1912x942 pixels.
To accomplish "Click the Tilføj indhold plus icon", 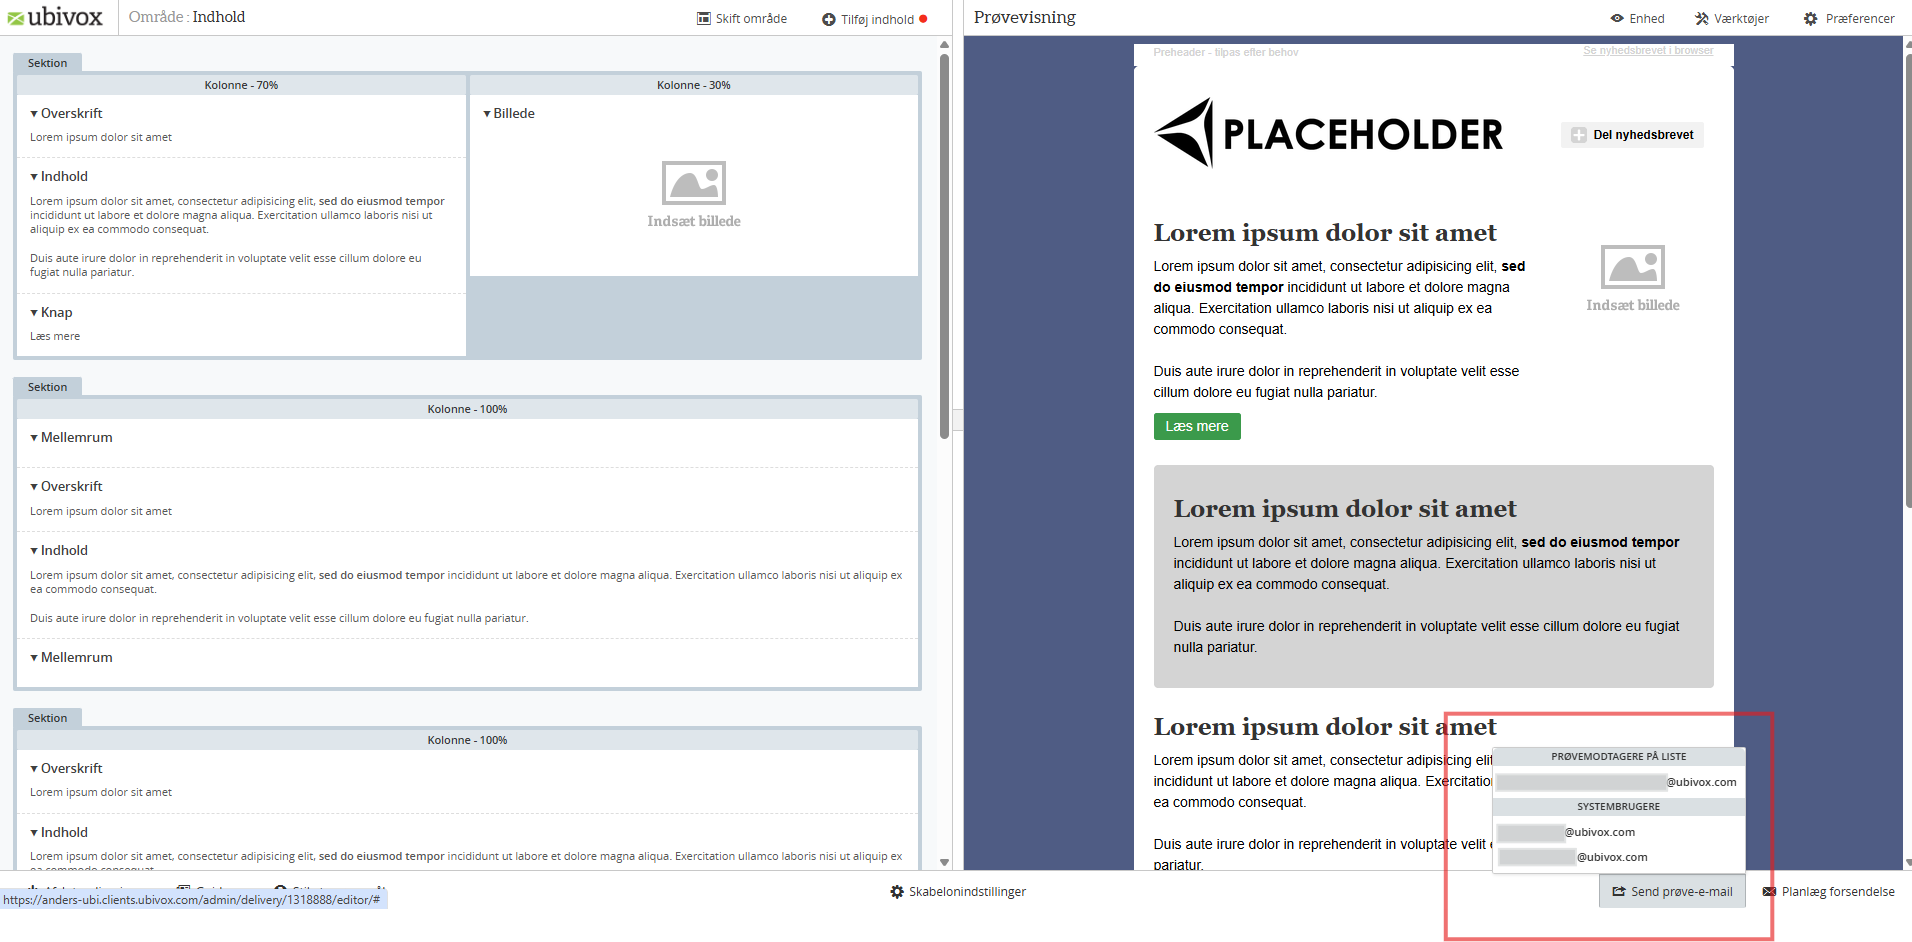I will 829,20.
